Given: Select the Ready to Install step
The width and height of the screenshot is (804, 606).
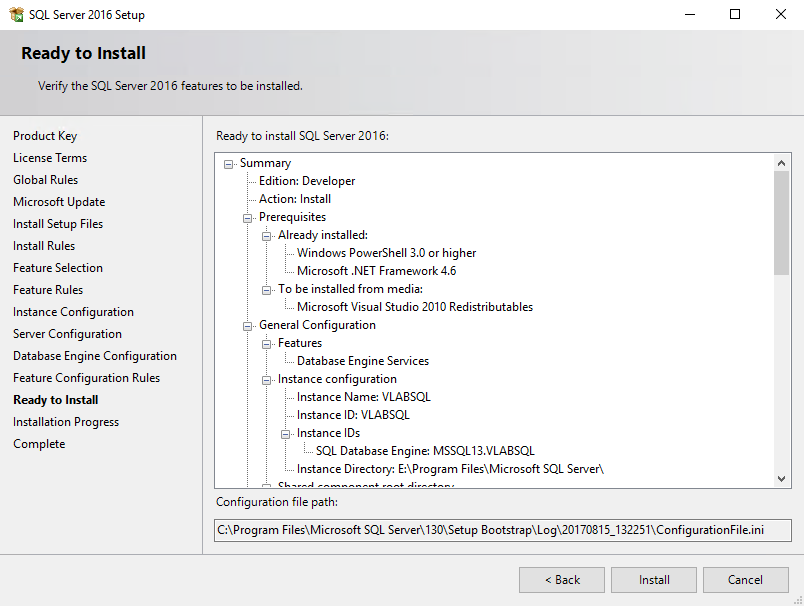Looking at the screenshot, I should [x=56, y=400].
